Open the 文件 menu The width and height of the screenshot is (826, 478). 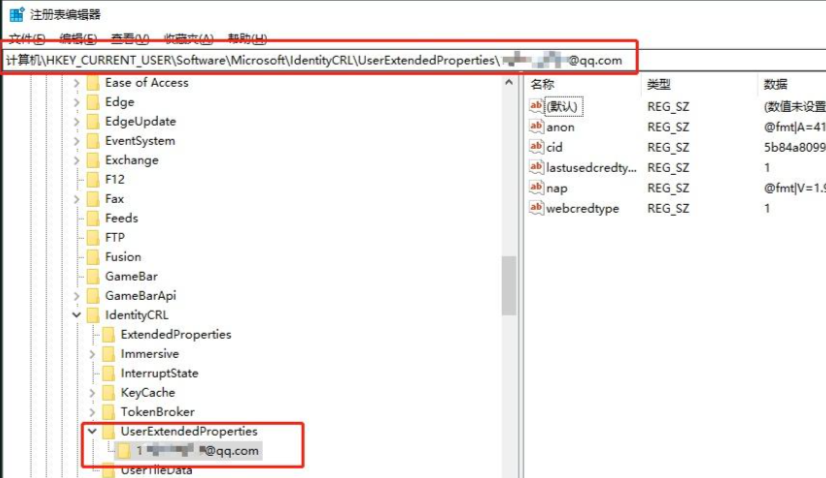[26, 38]
